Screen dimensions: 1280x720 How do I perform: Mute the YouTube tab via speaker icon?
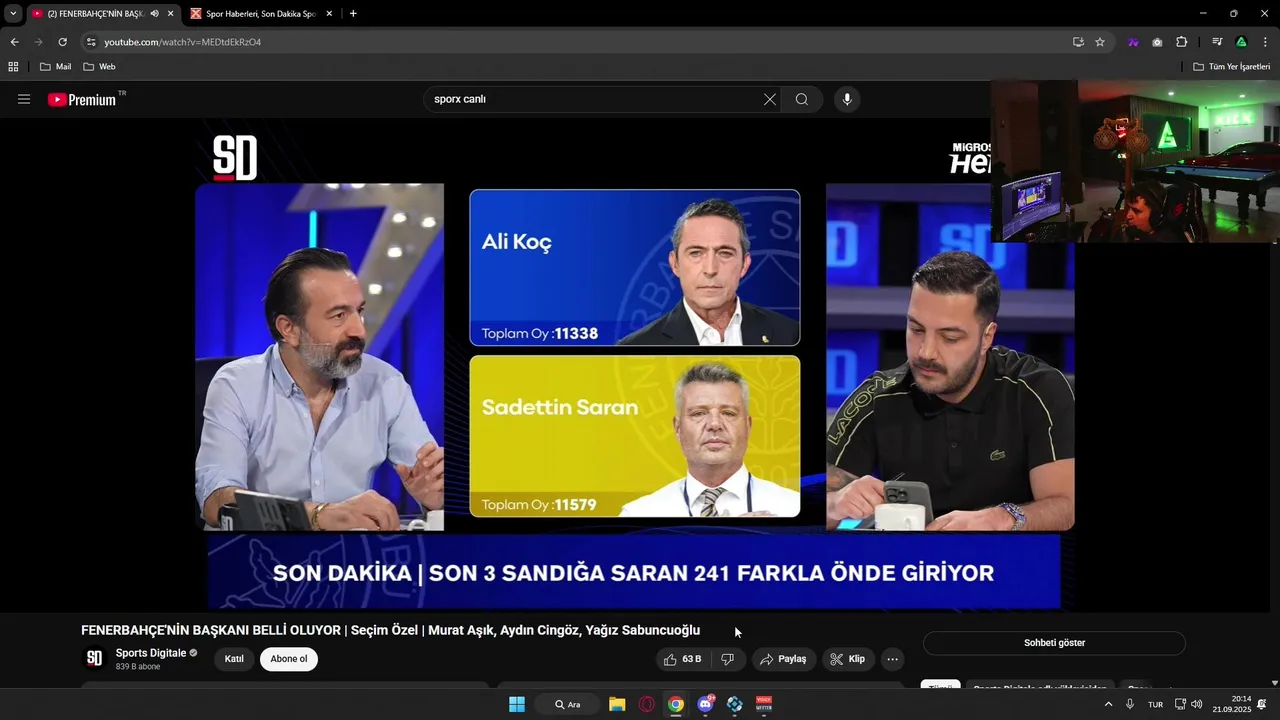pos(154,14)
